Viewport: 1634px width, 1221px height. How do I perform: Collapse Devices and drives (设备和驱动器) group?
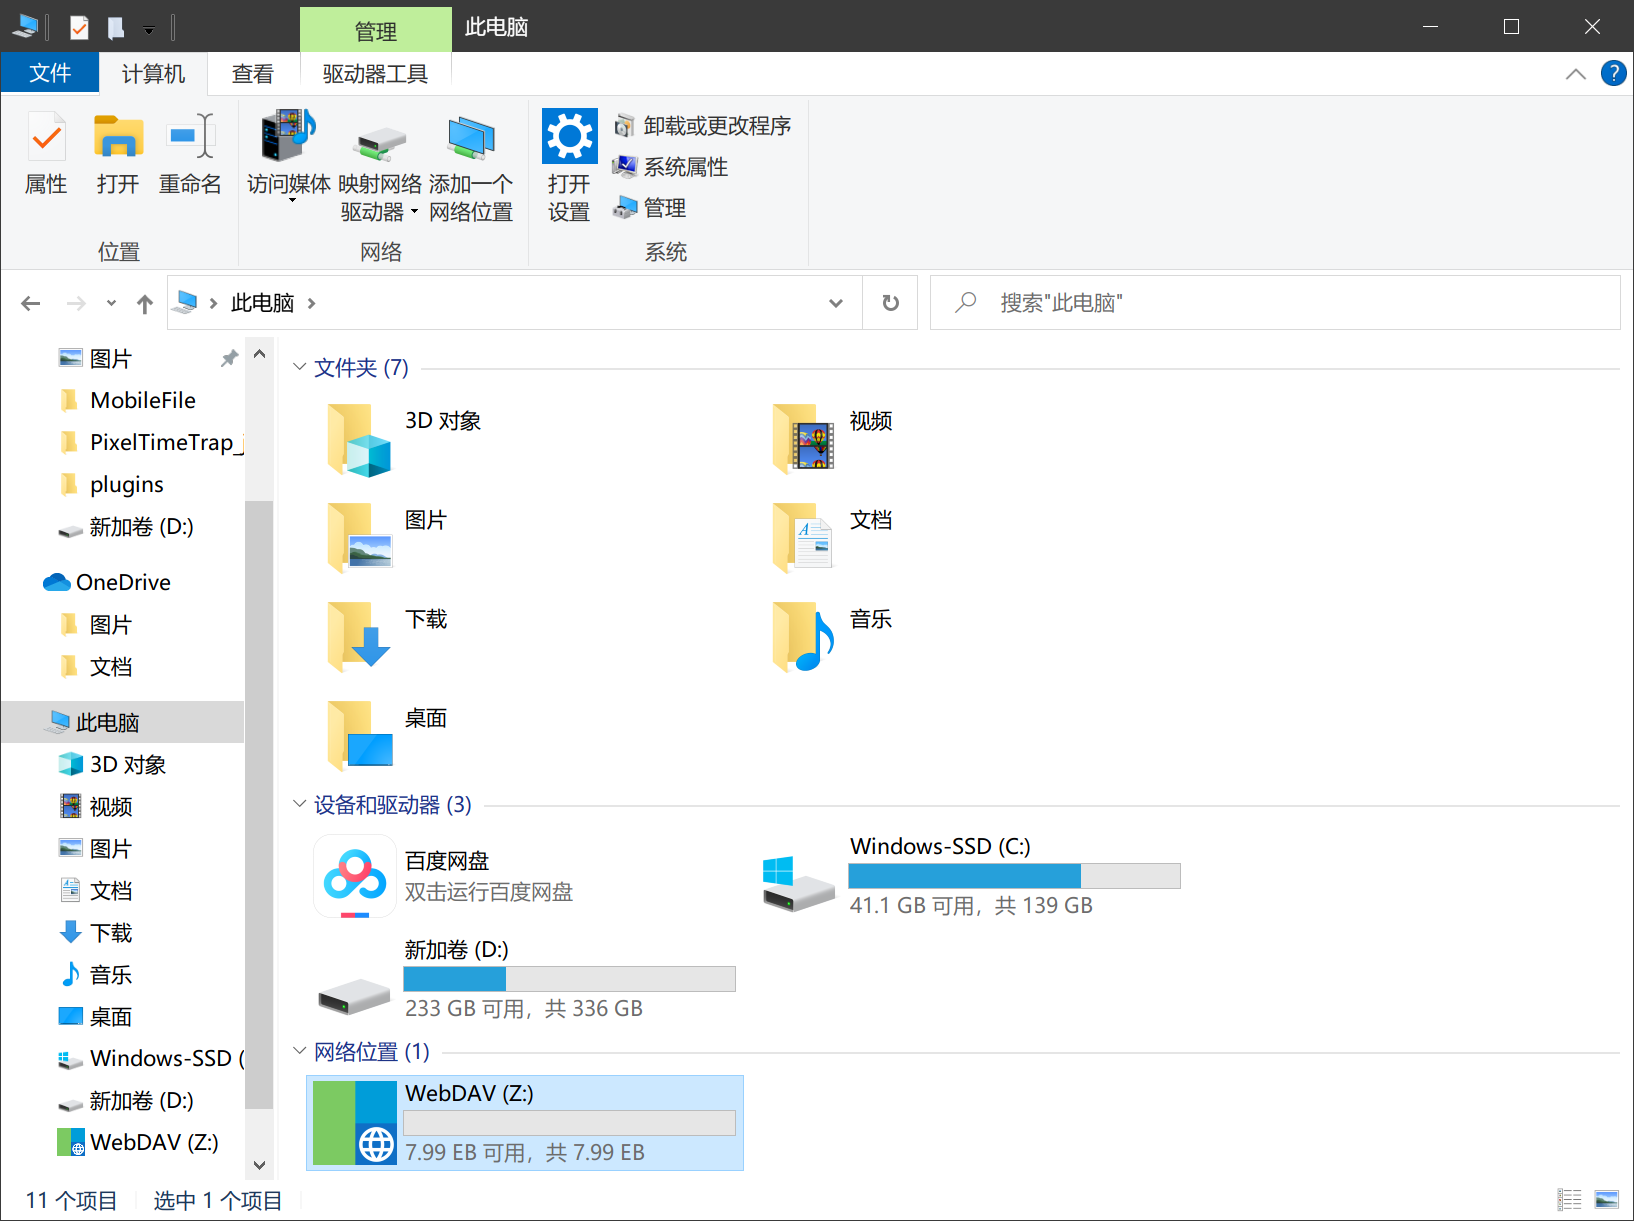tap(299, 804)
